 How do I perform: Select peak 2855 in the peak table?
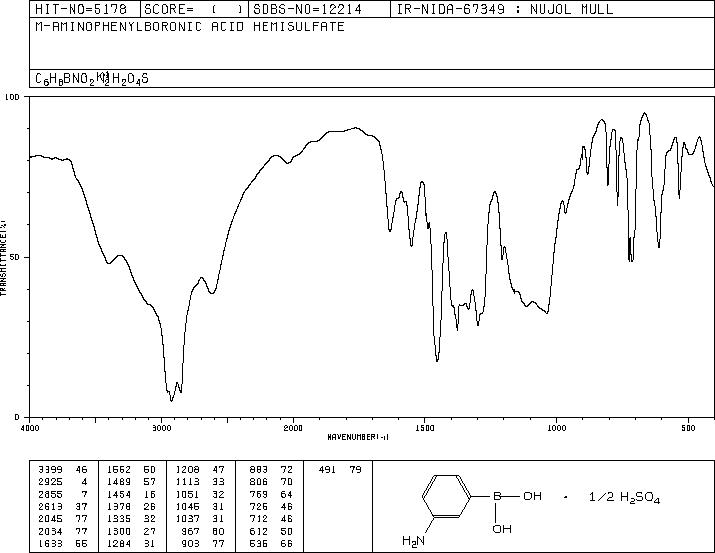point(50,495)
